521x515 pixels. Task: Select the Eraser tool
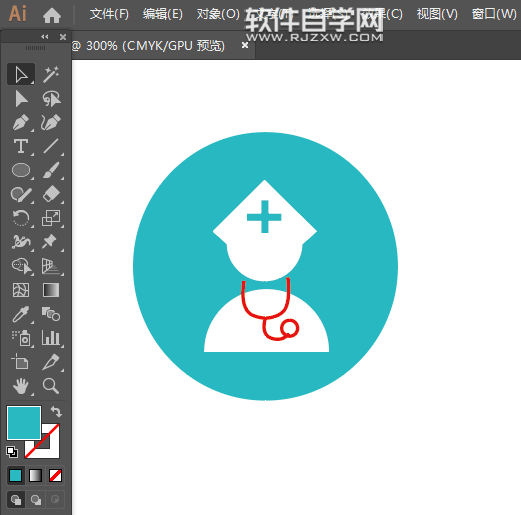coord(51,194)
